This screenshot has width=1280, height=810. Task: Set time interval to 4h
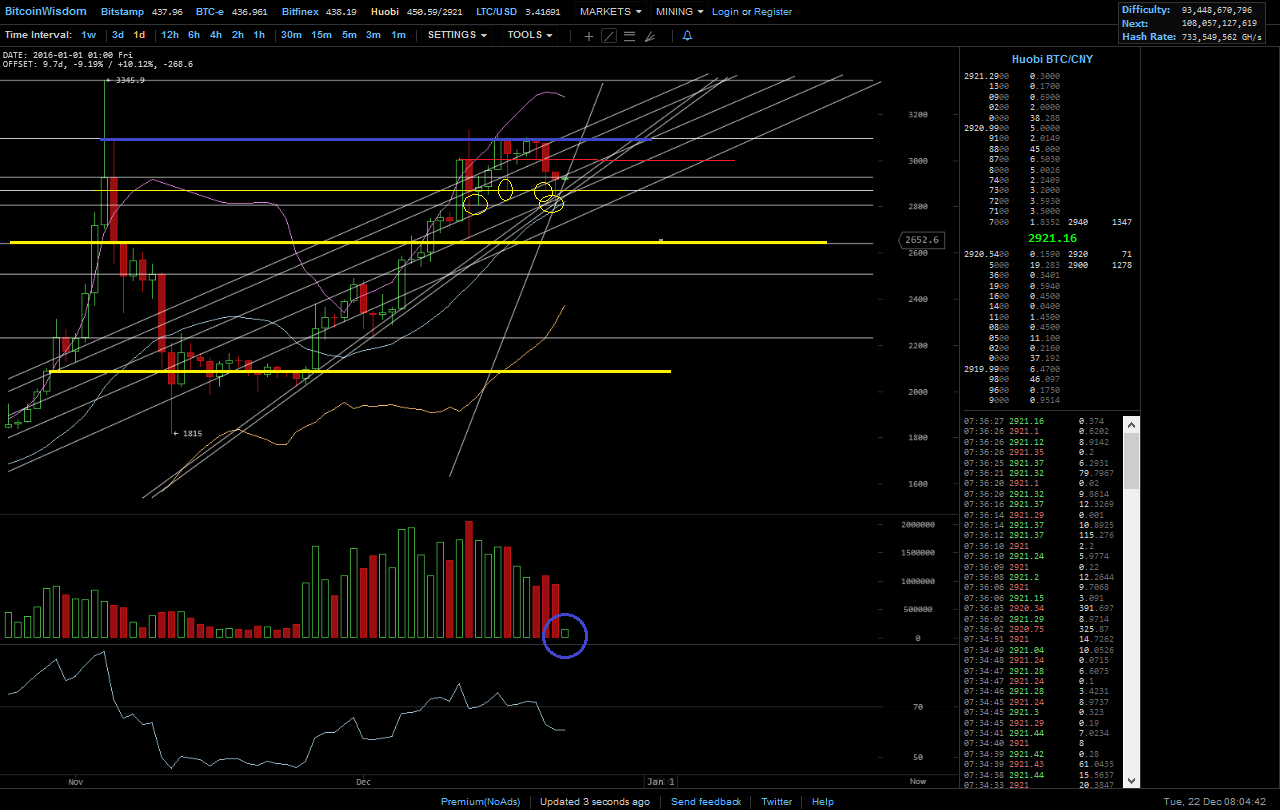point(216,35)
